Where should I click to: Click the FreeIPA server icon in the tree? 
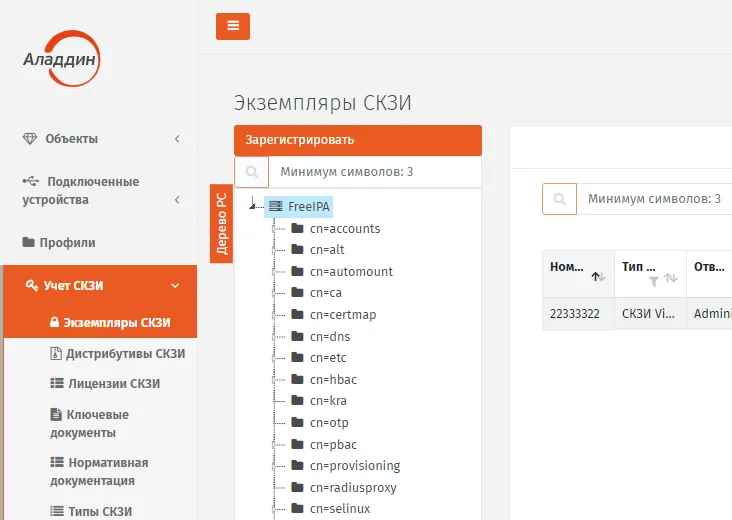tap(276, 206)
